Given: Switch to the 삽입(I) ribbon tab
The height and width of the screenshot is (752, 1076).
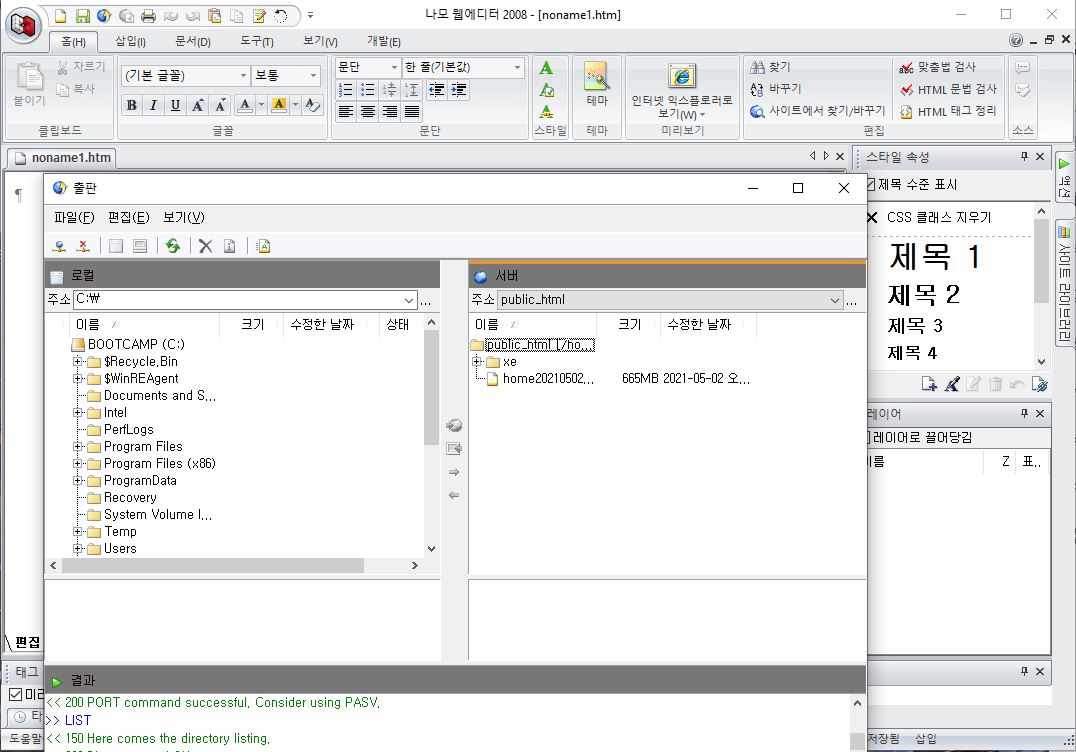Looking at the screenshot, I should (x=130, y=41).
